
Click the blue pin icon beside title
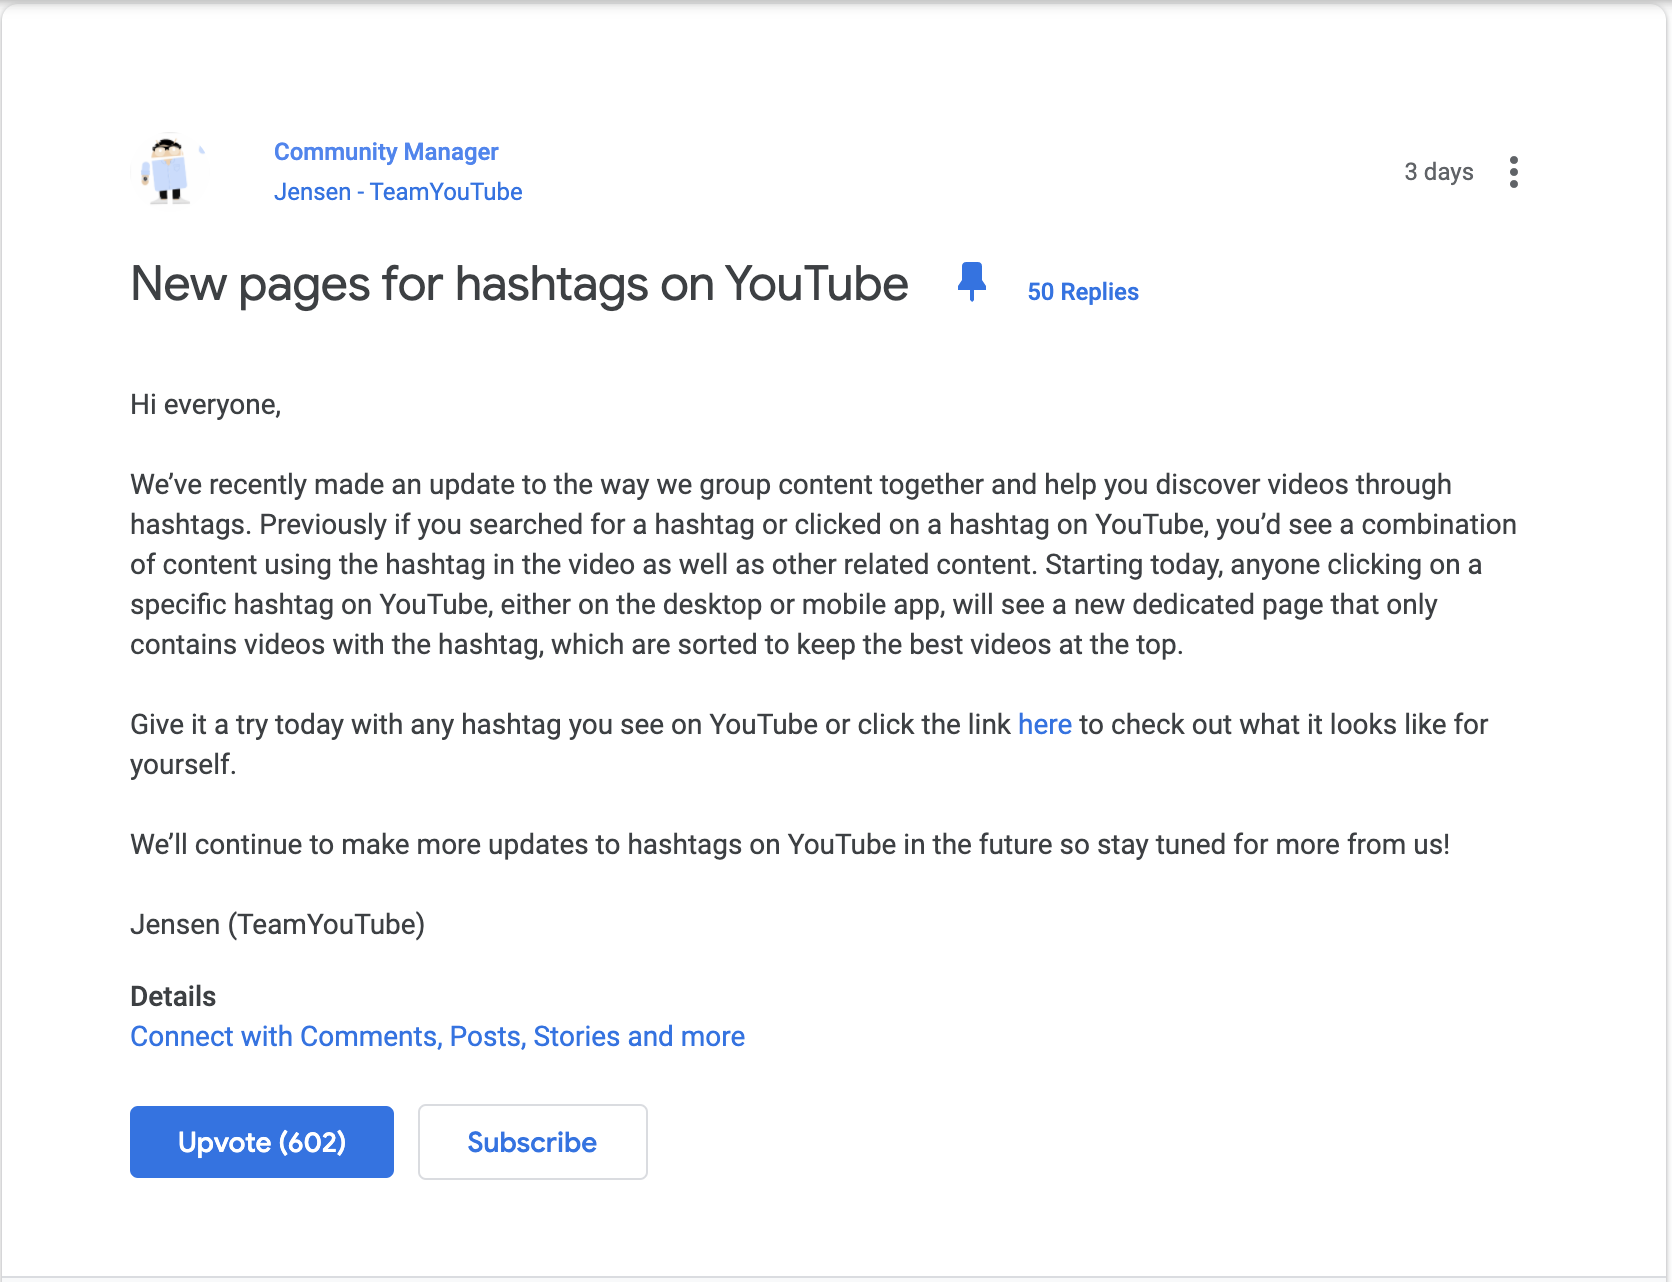point(972,282)
